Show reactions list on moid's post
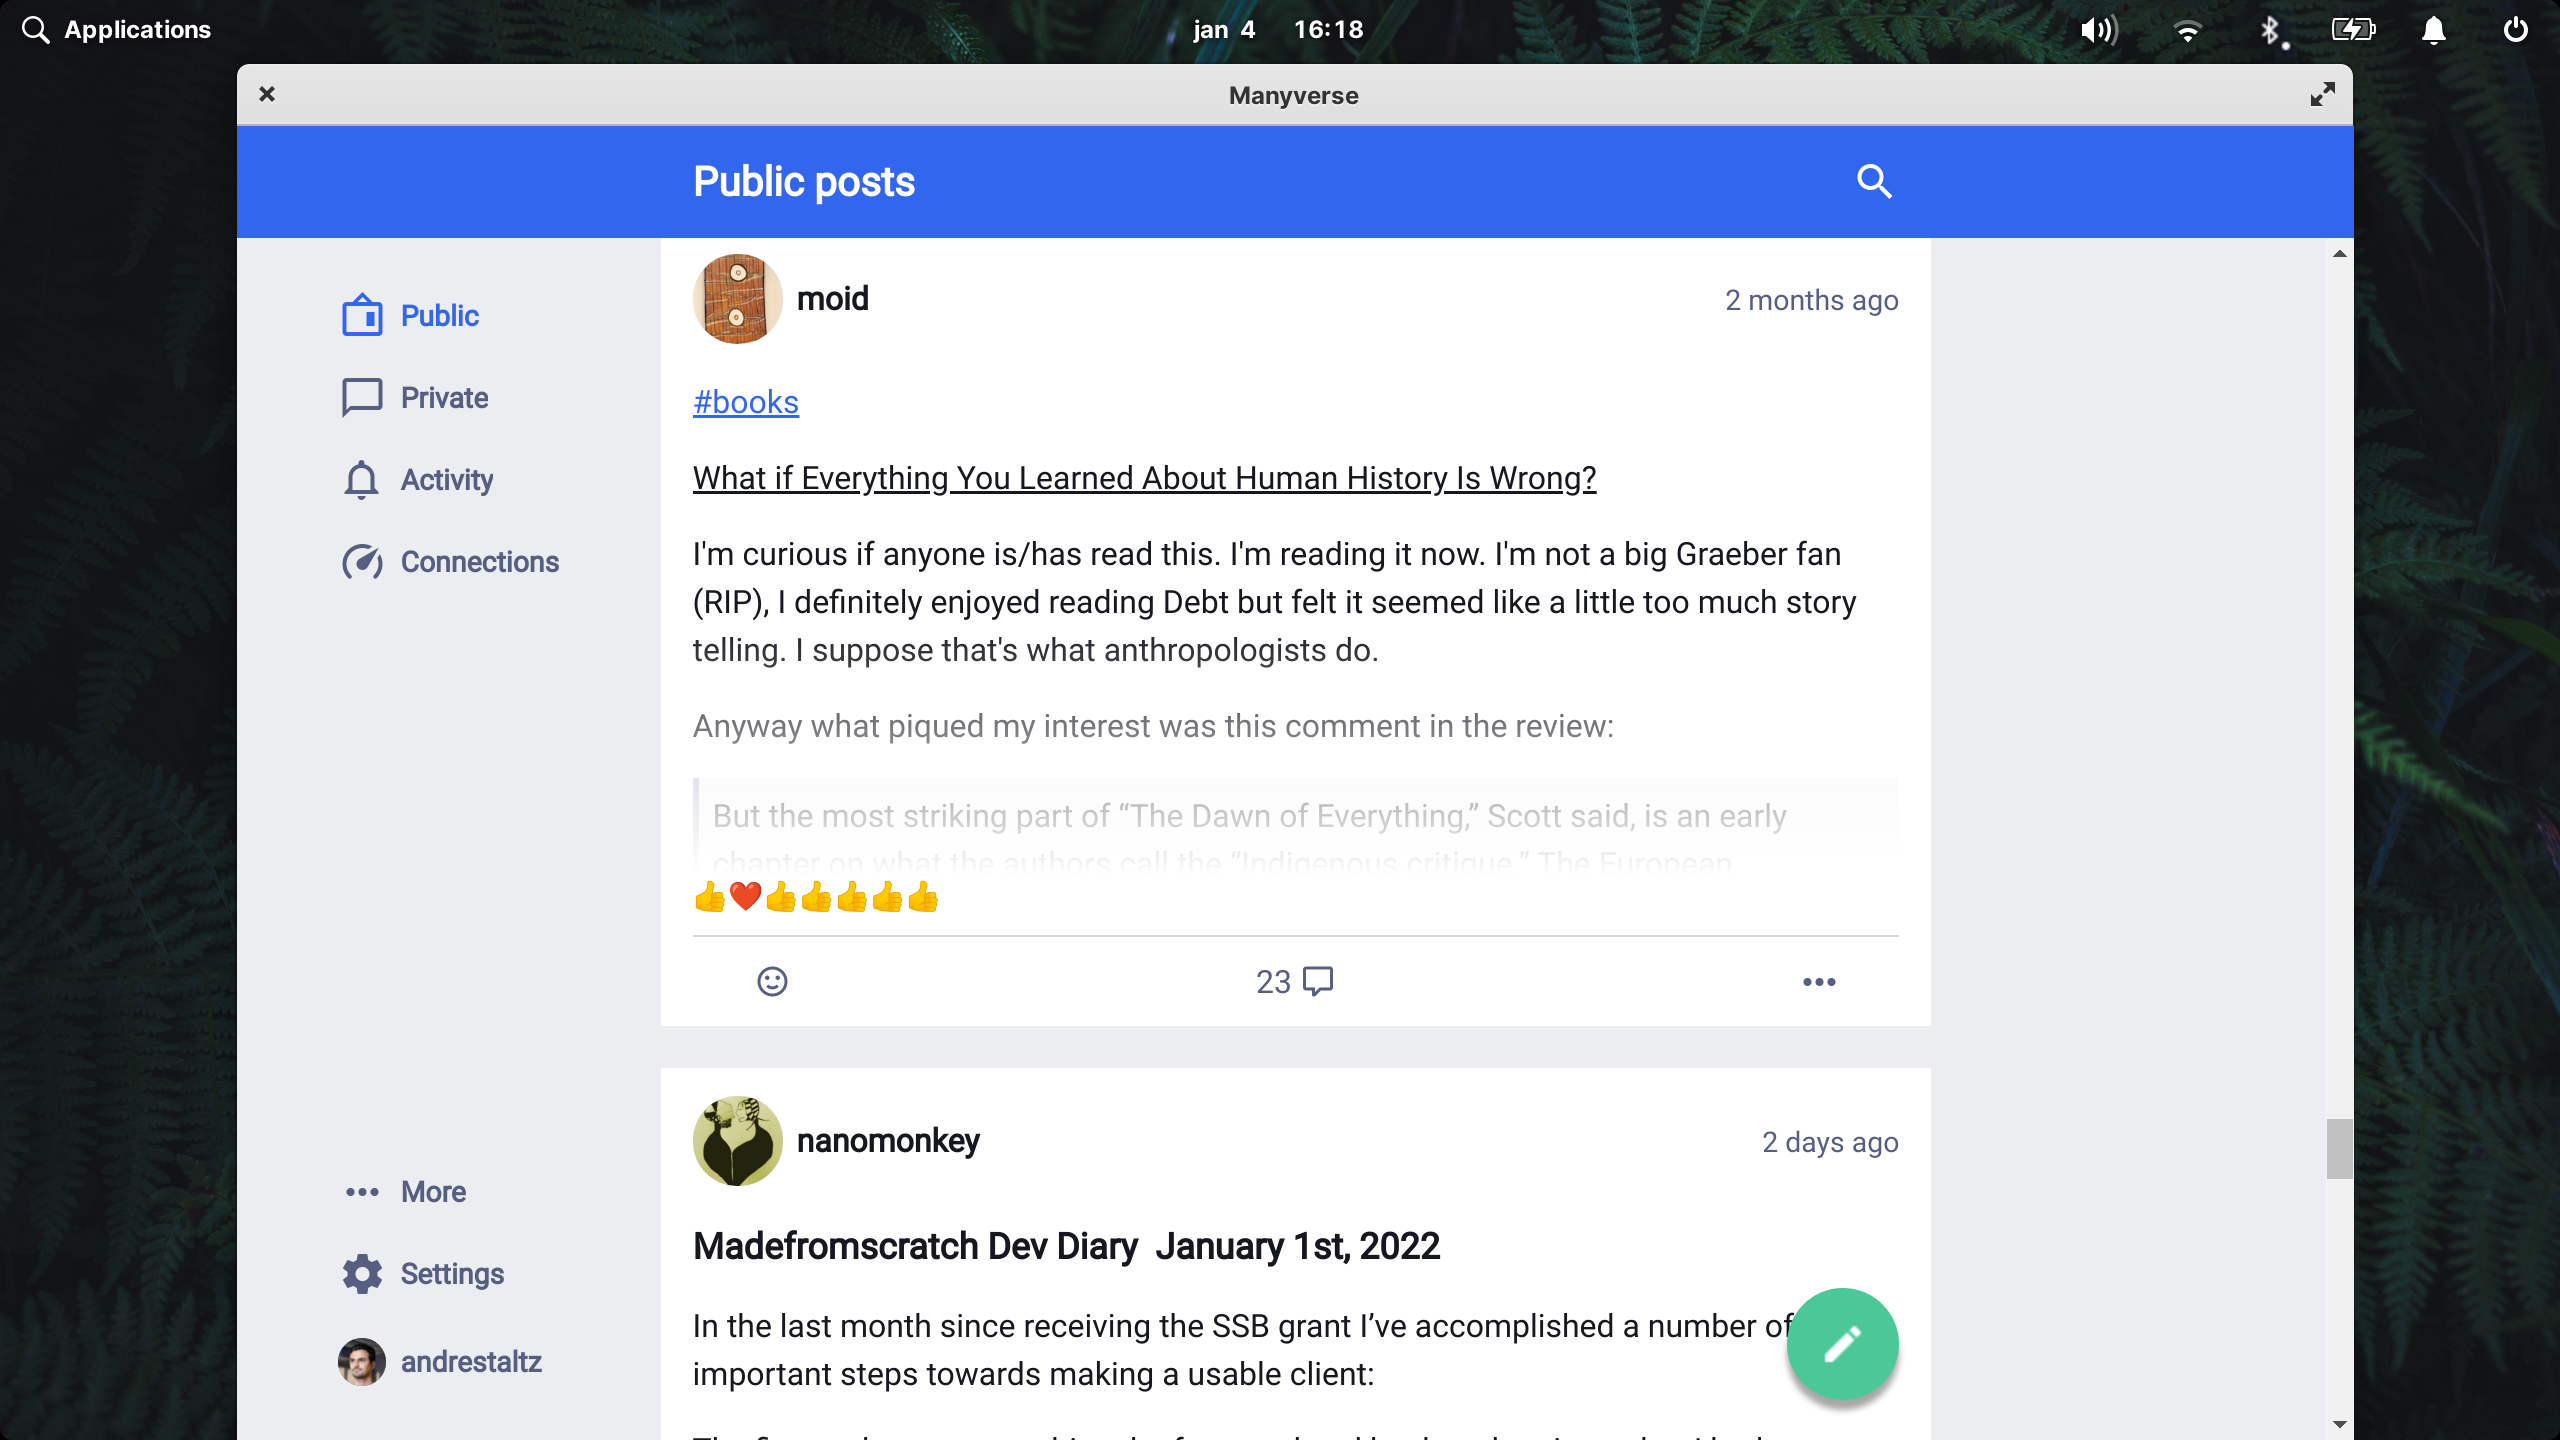The width and height of the screenshot is (2560, 1440). coord(816,897)
